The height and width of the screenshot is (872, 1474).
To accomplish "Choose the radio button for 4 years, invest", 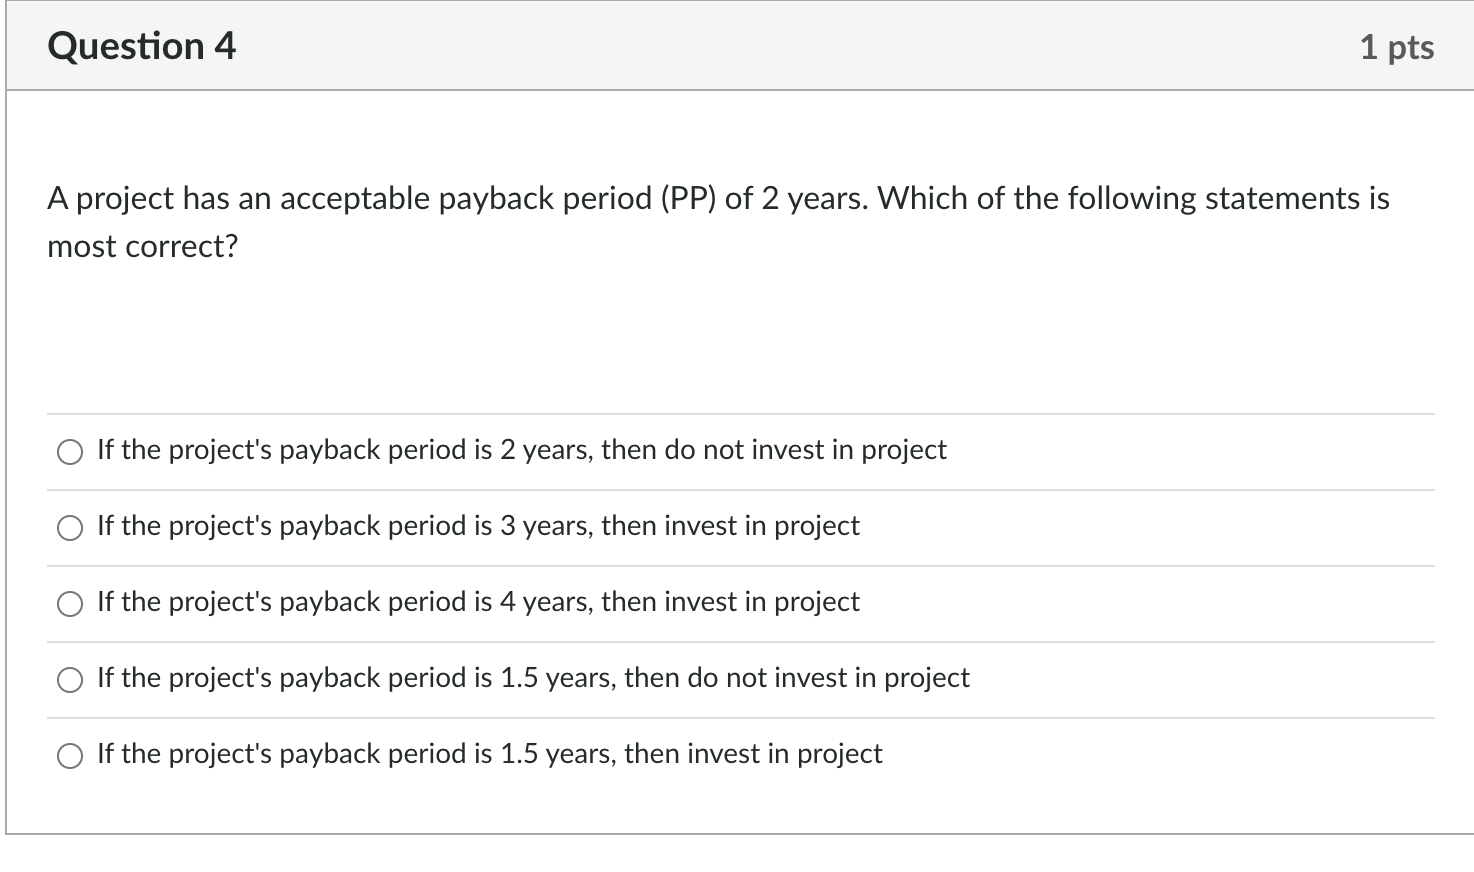I will (x=70, y=605).
